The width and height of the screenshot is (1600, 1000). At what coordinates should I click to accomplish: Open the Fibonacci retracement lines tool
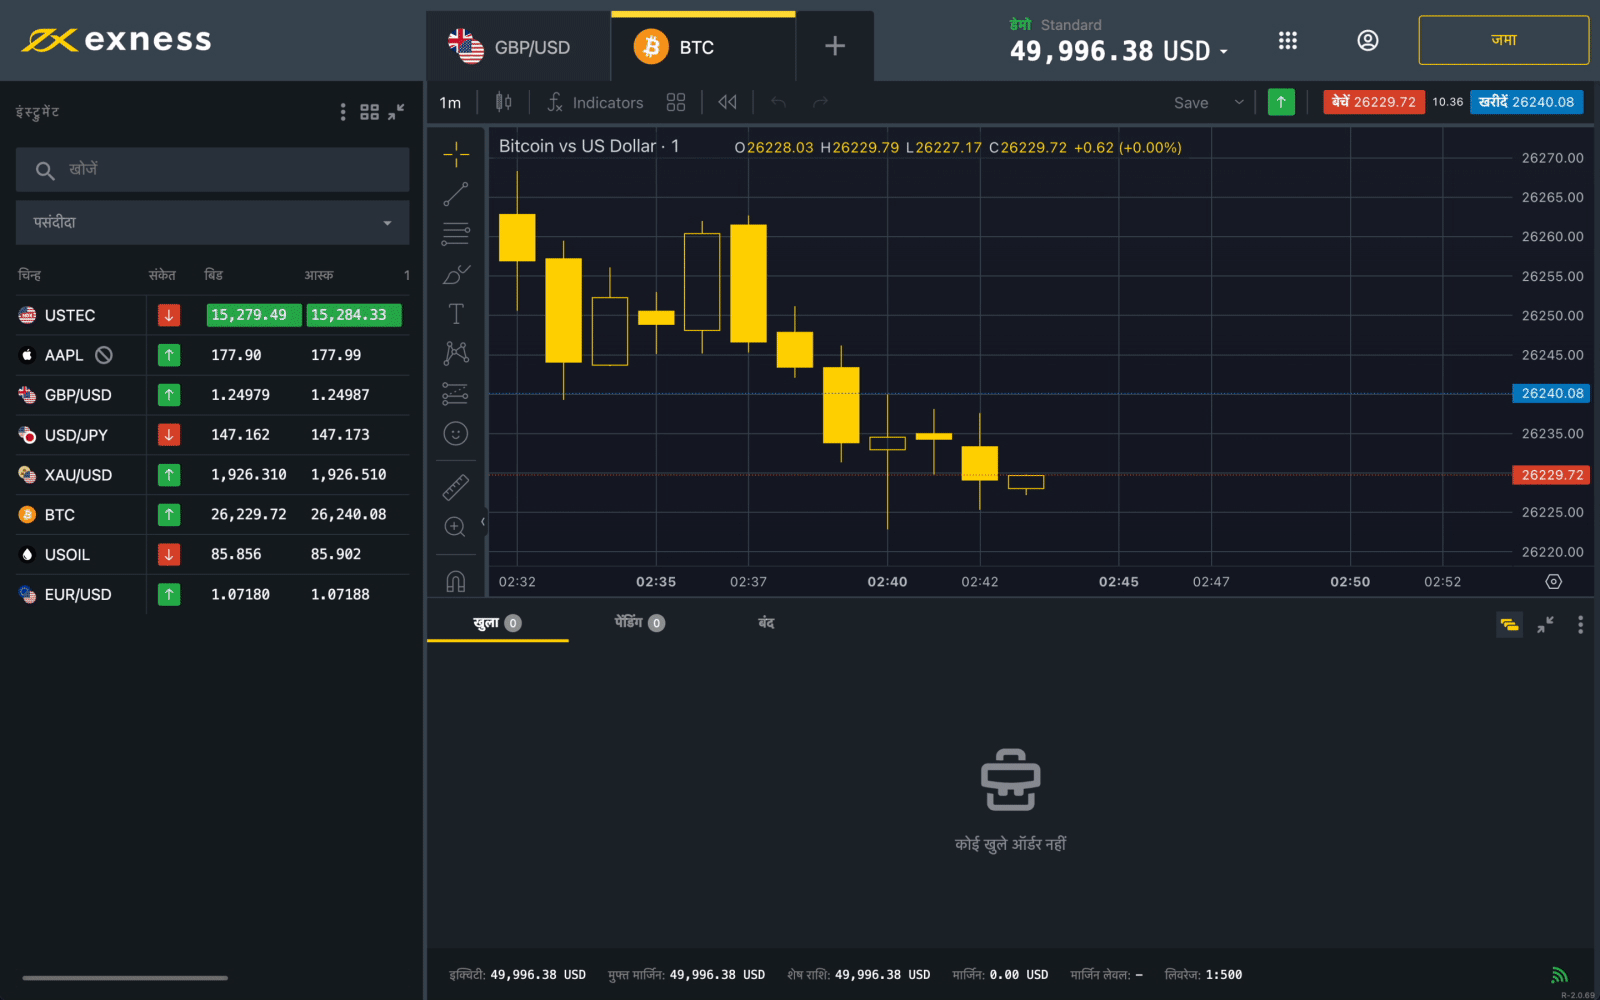point(456,234)
